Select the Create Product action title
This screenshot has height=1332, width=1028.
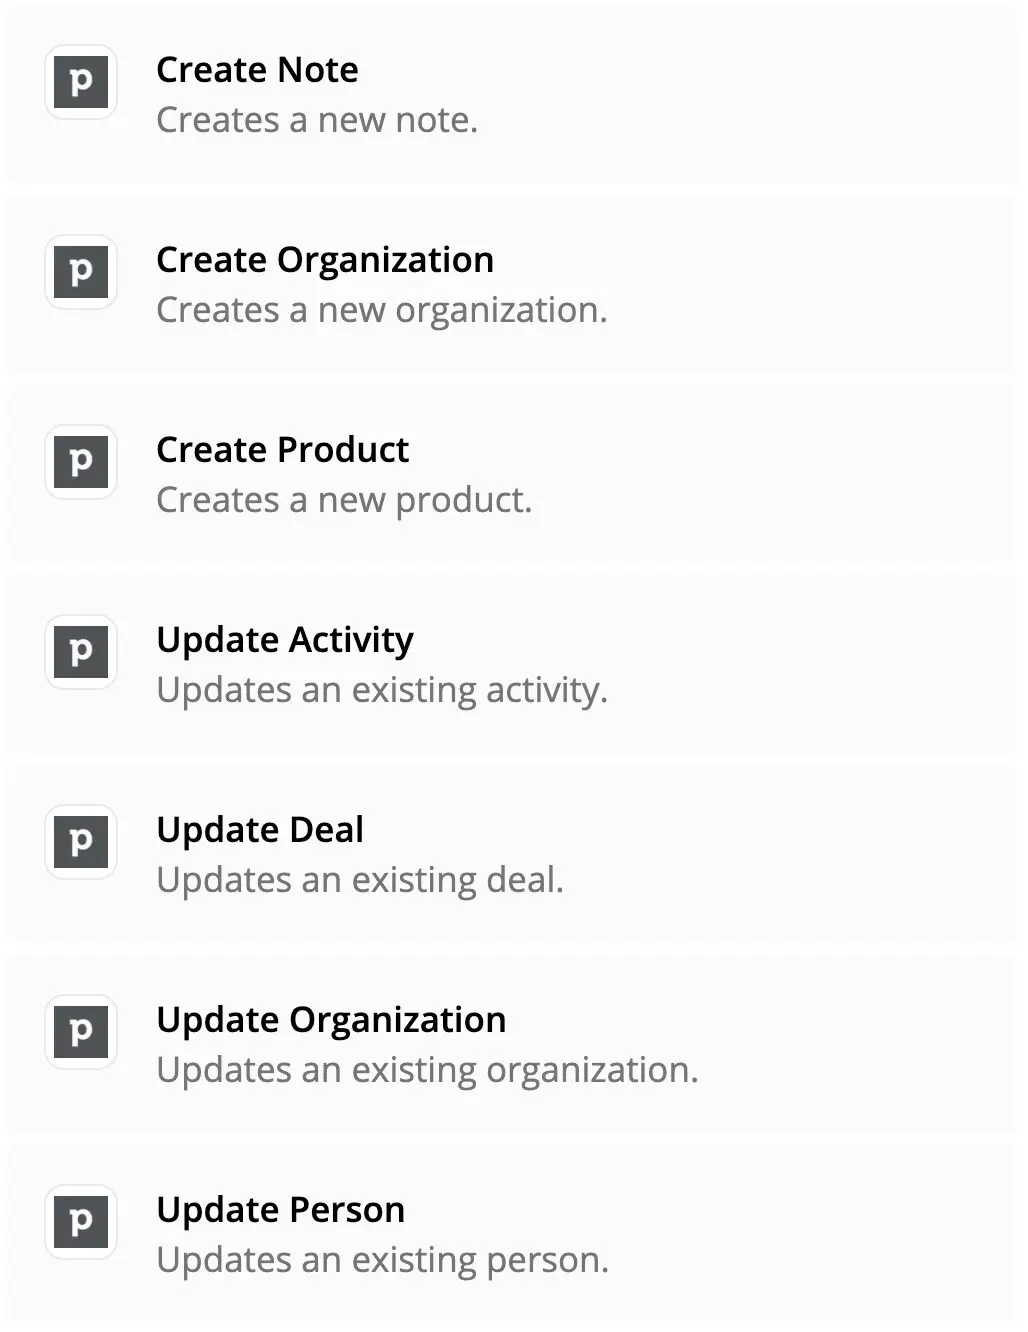pyautogui.click(x=283, y=450)
